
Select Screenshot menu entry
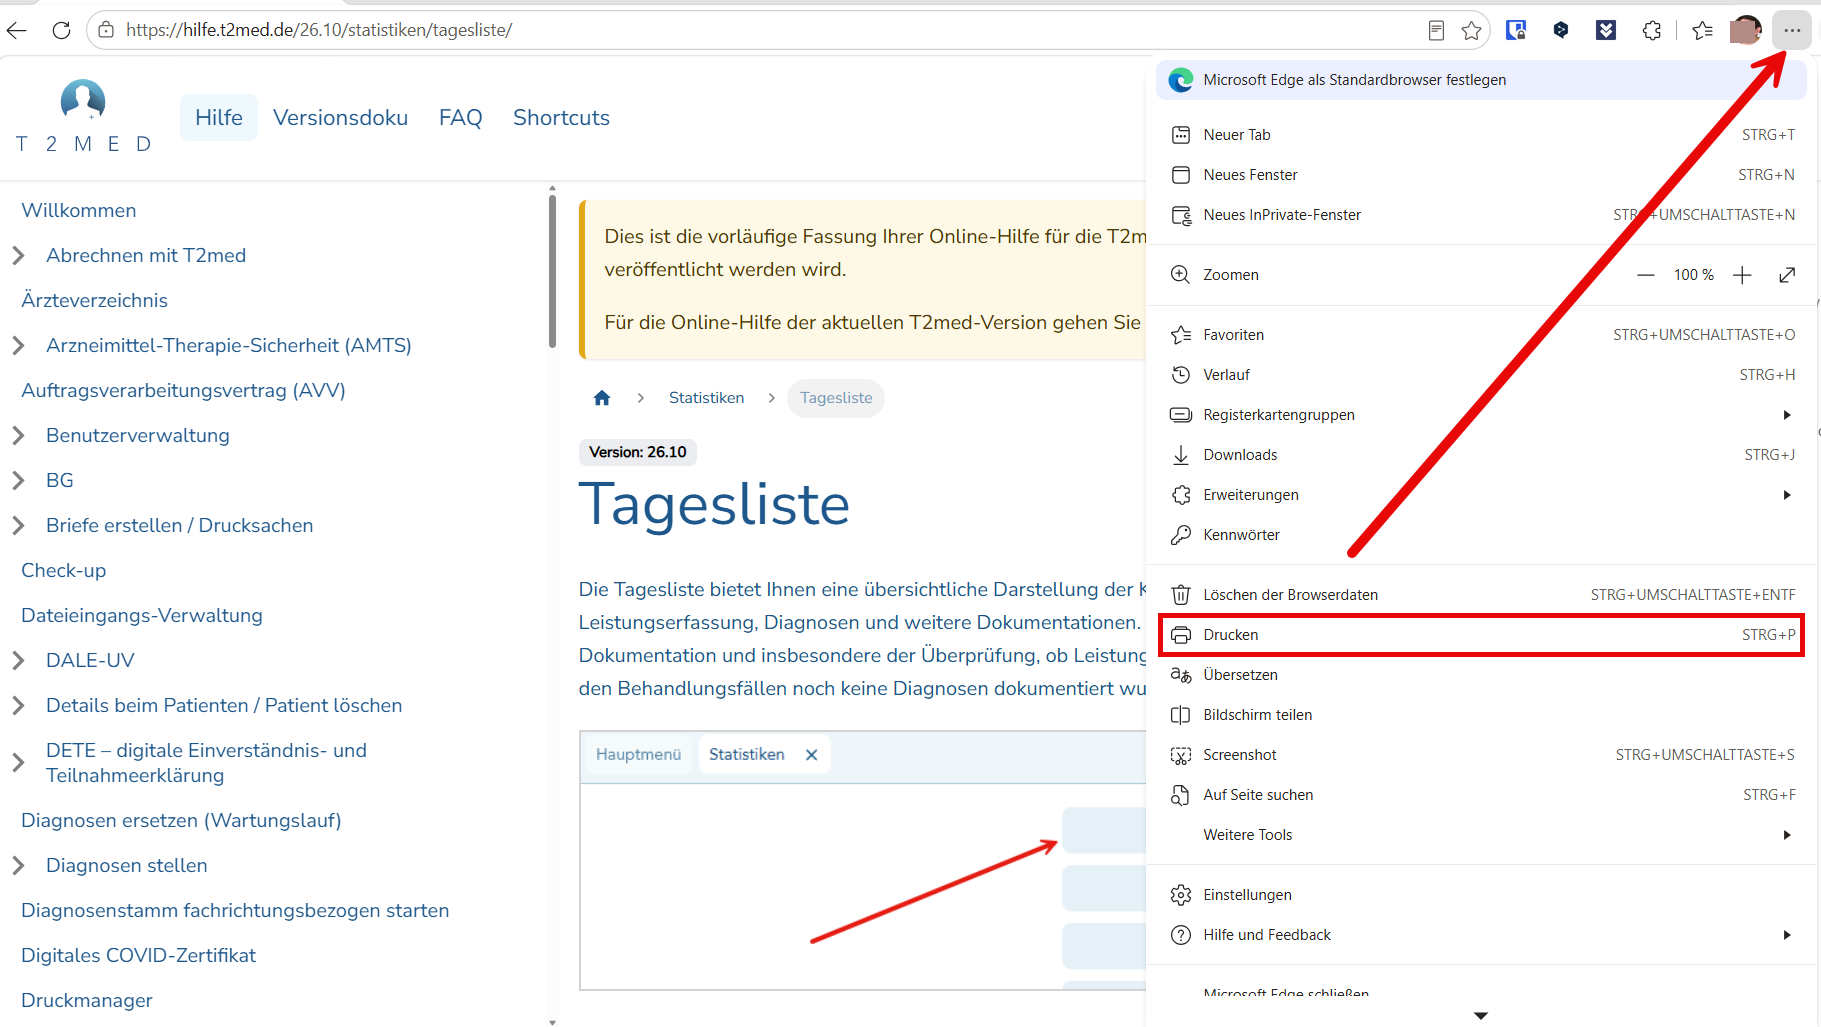(1481, 755)
